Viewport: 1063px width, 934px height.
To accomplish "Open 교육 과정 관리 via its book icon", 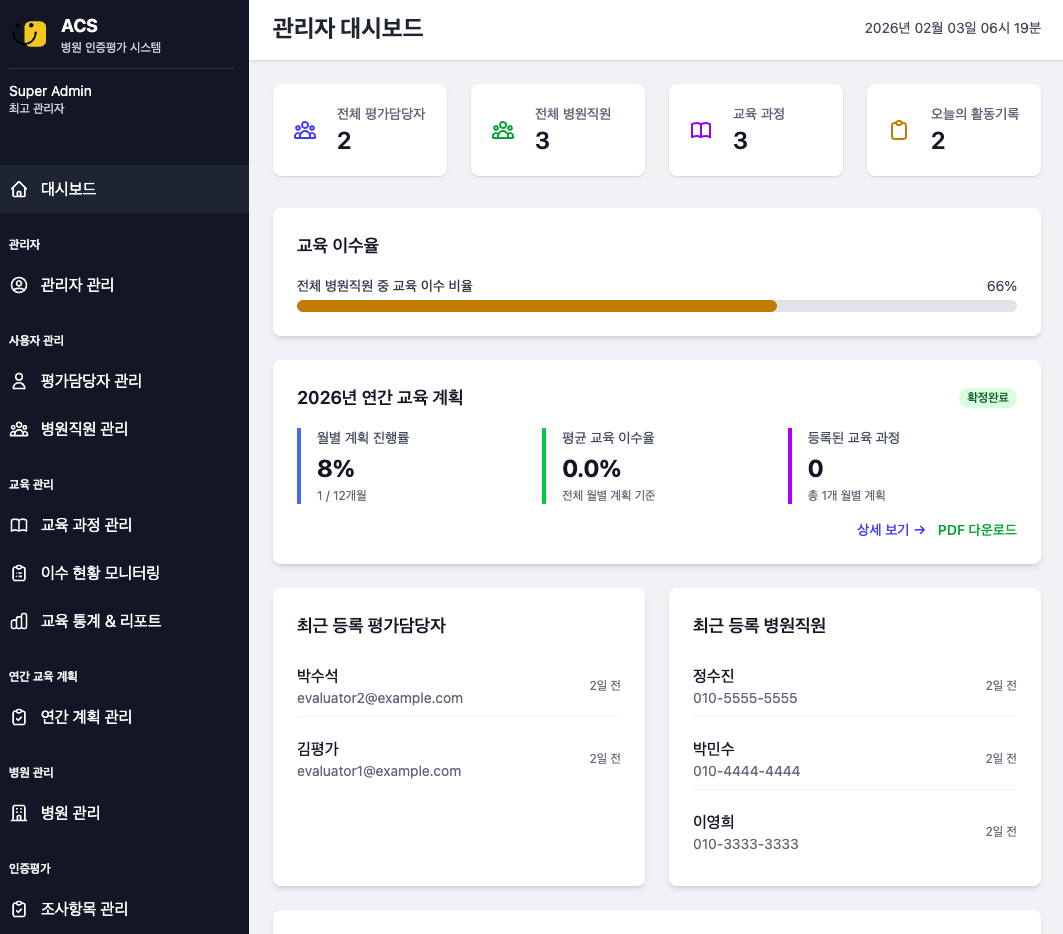I will (20, 525).
